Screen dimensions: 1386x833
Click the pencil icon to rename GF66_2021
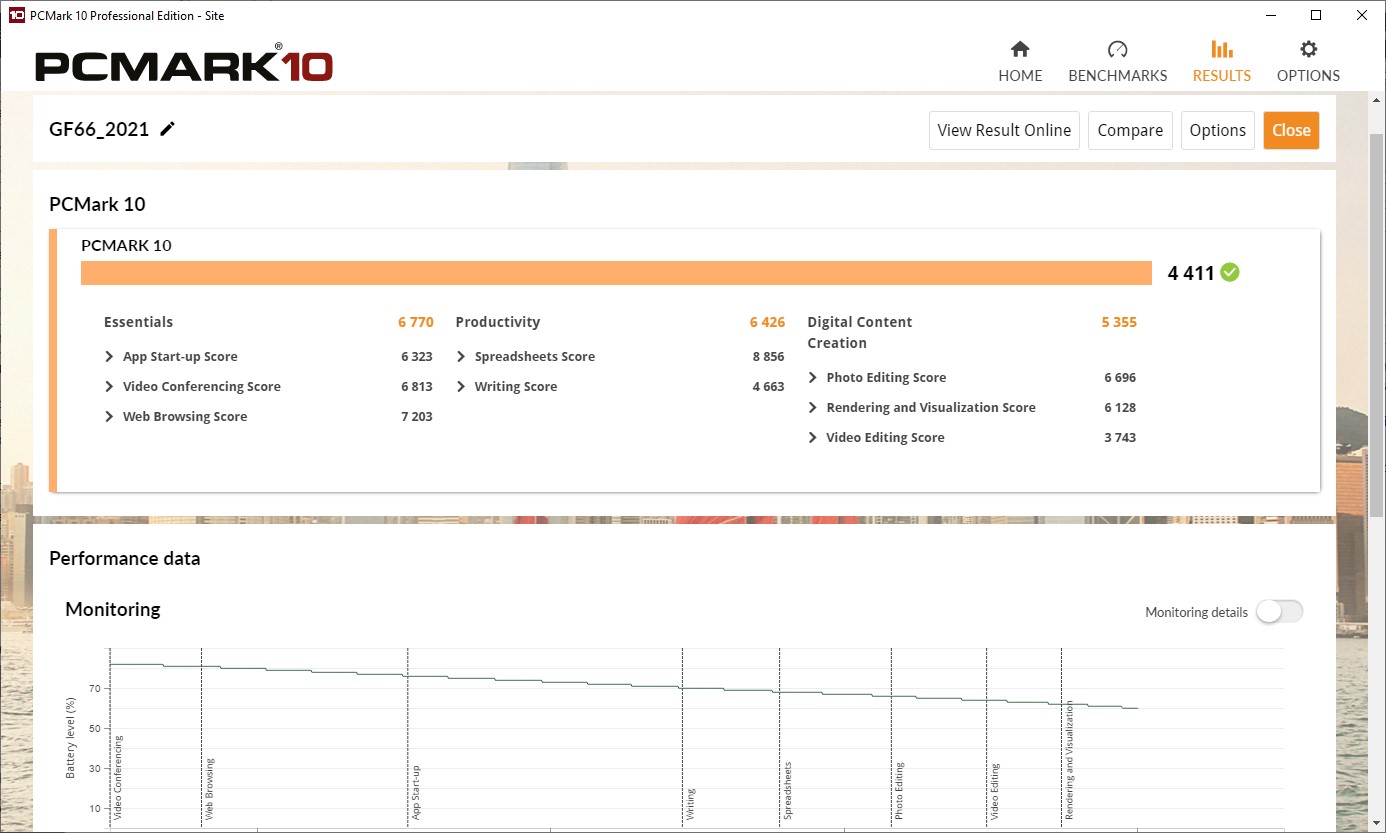coord(168,129)
